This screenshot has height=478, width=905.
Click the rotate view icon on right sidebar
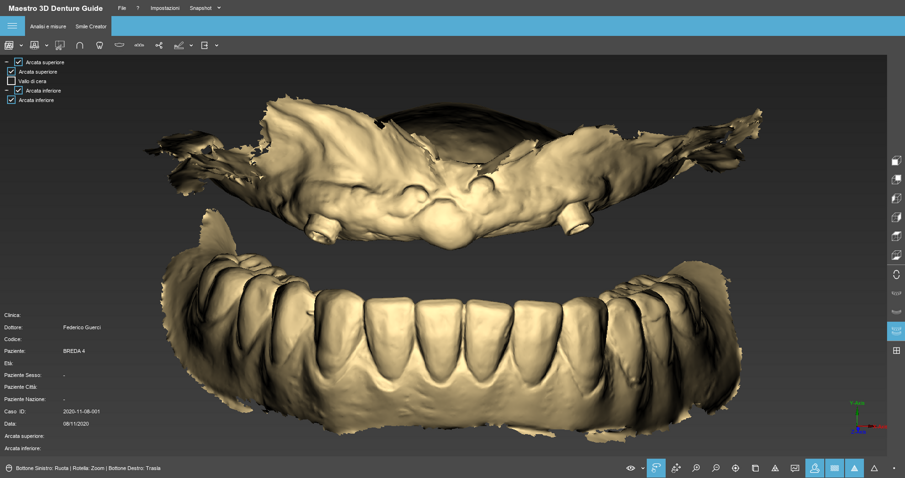pos(896,274)
